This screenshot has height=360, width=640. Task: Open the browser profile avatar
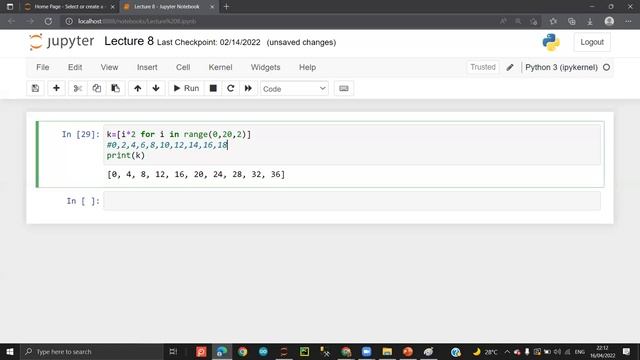point(609,21)
